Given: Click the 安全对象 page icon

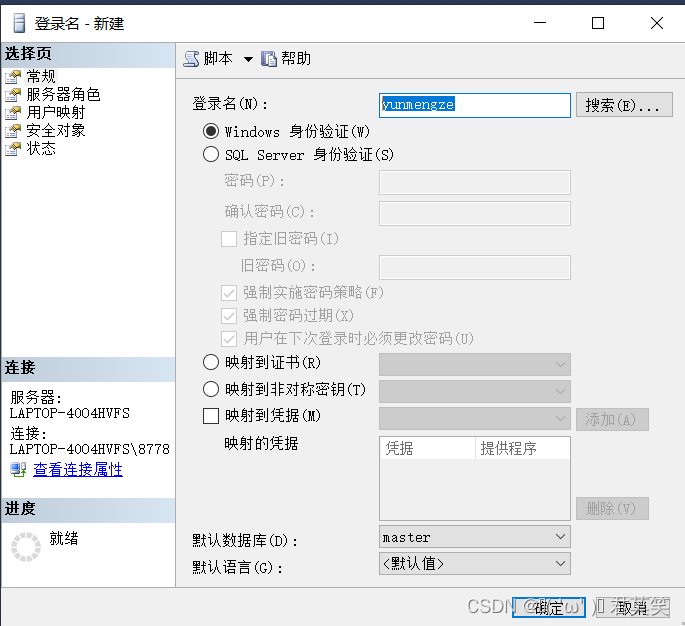Looking at the screenshot, I should point(13,131).
